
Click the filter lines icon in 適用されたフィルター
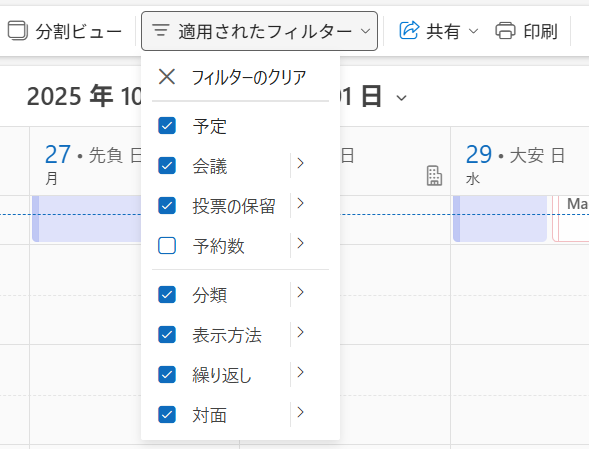pyautogui.click(x=161, y=30)
